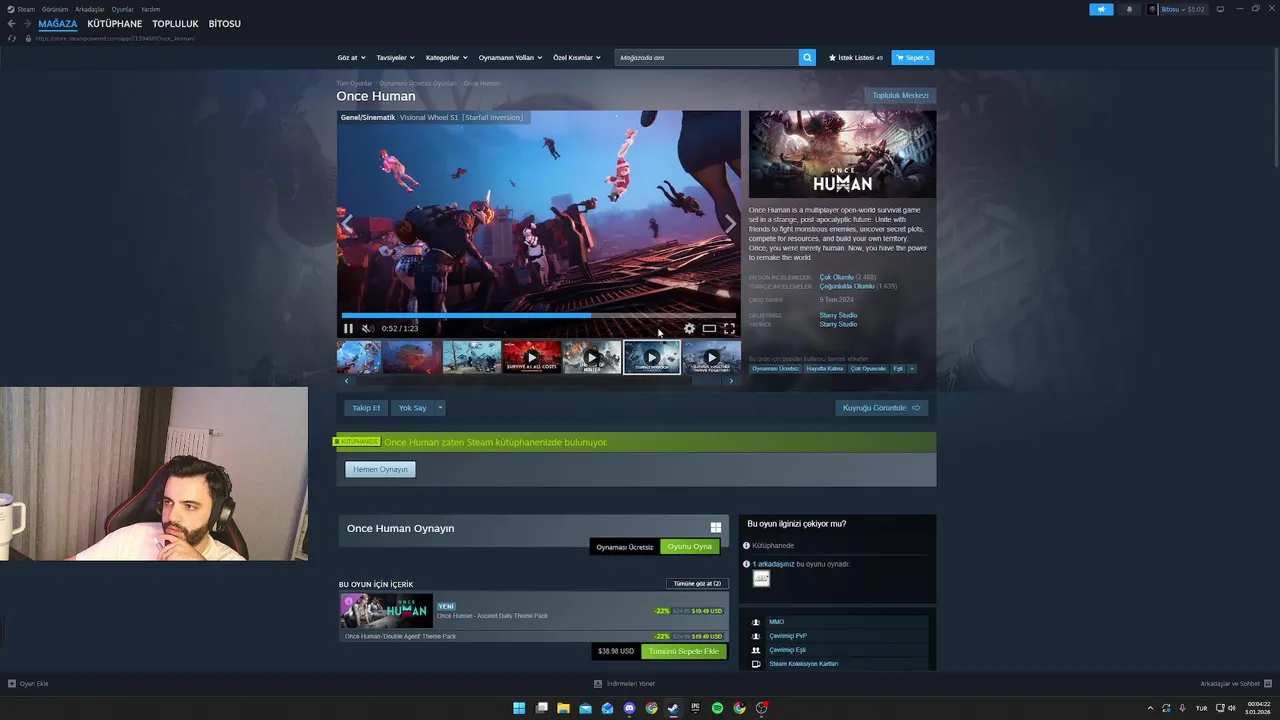Expand the Kategoriler dropdown
The image size is (1280, 720).
(x=446, y=57)
